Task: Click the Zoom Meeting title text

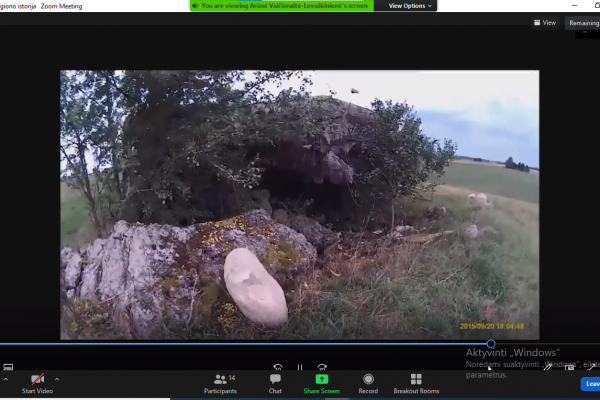Action: [x=61, y=6]
